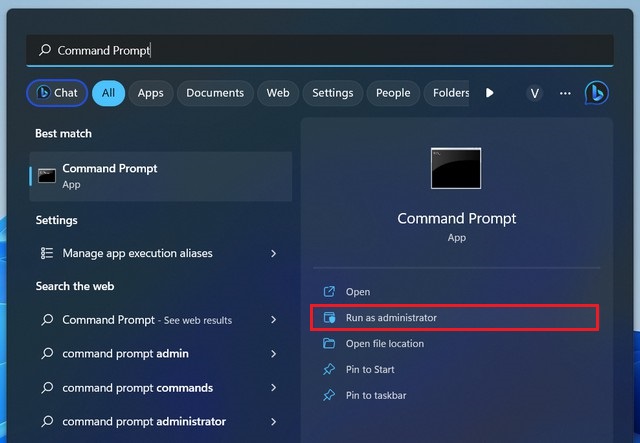Screen dimensions: 640x443
Task: Expand chevron for command prompt admin
Action: coord(273,354)
